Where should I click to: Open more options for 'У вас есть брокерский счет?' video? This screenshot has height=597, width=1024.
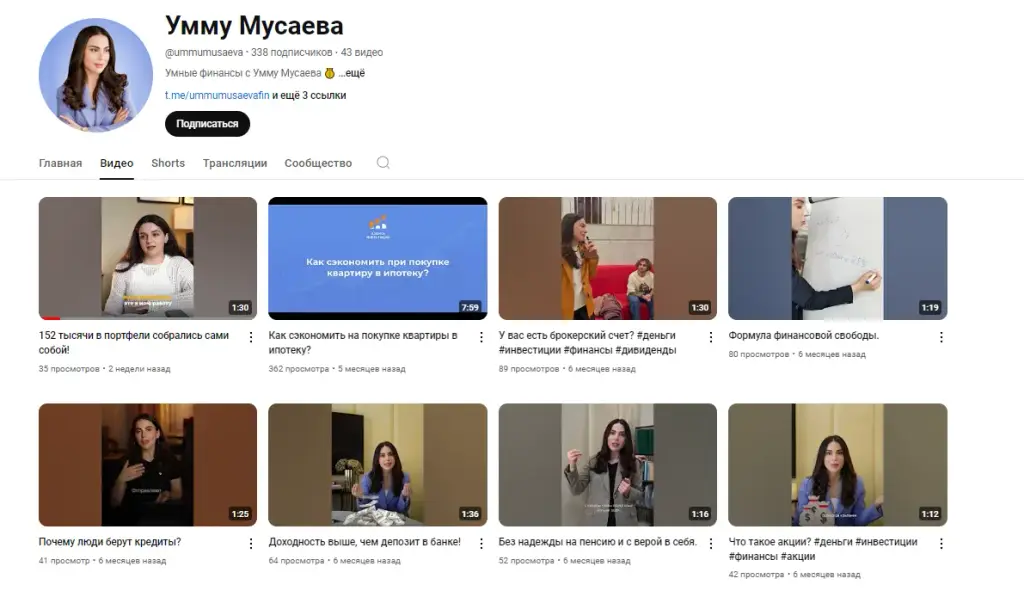click(x=711, y=337)
